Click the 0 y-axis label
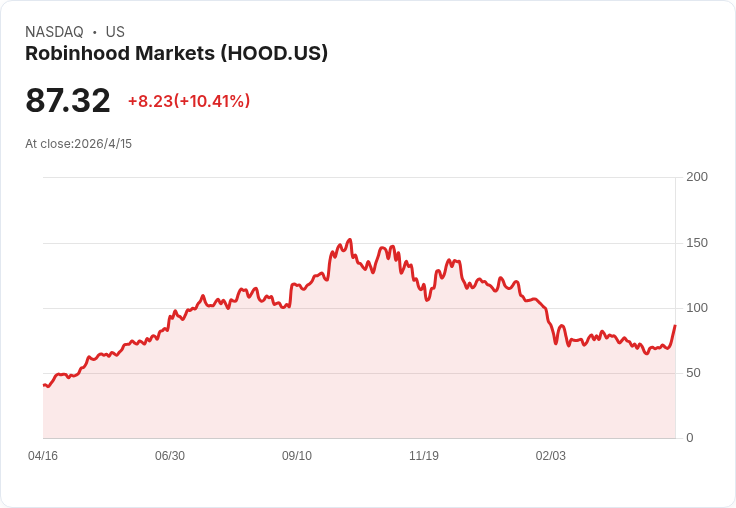This screenshot has width=736, height=508. [x=690, y=438]
